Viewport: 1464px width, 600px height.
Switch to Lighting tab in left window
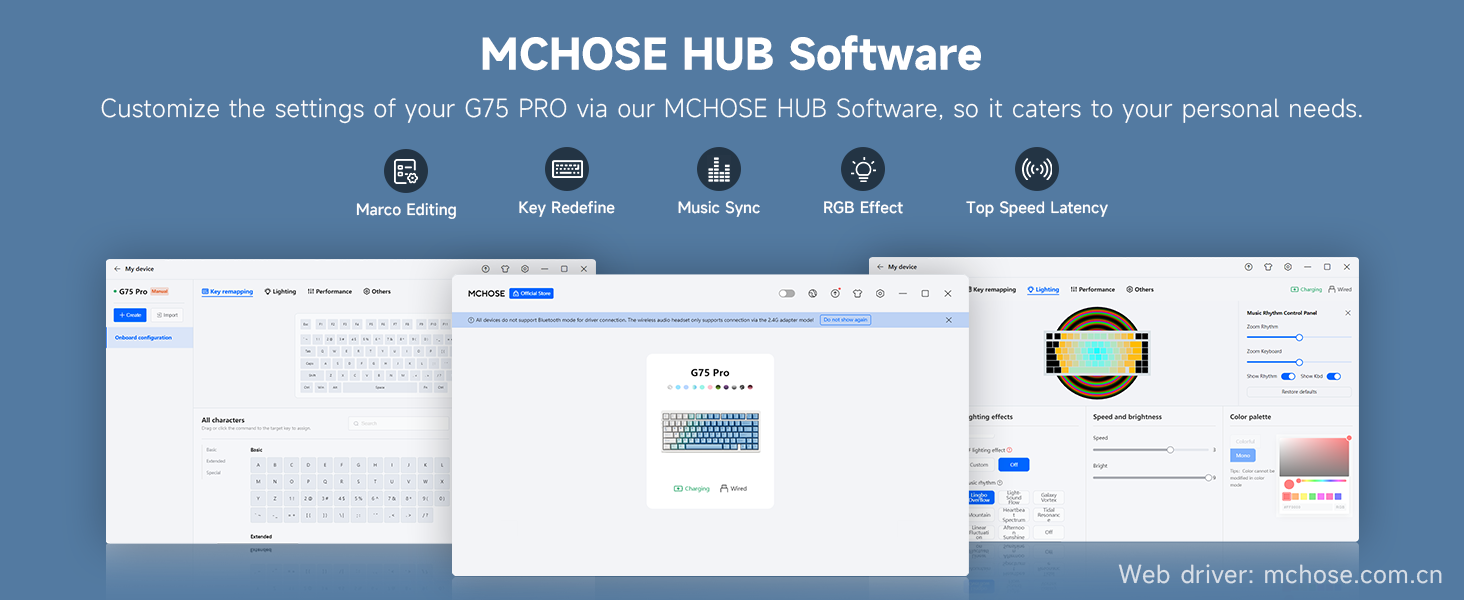(x=280, y=292)
